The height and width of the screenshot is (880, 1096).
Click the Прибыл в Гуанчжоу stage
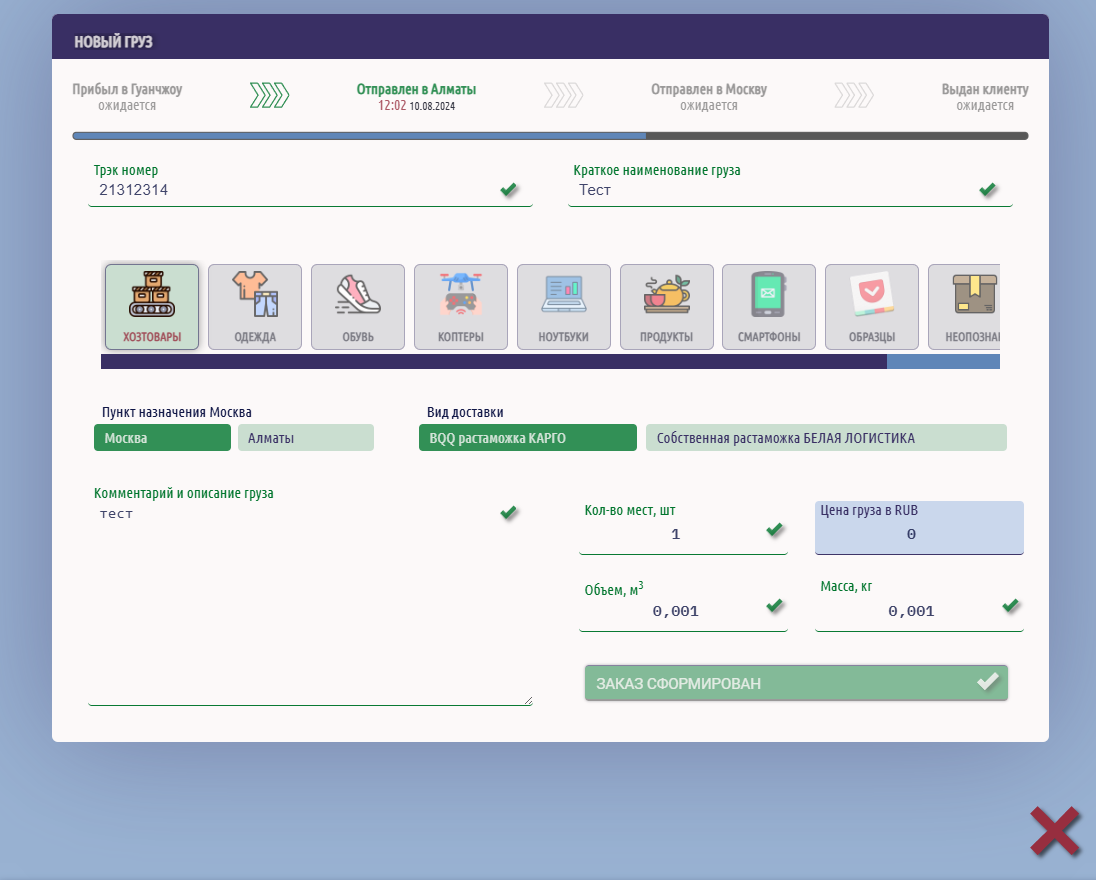coord(127,96)
